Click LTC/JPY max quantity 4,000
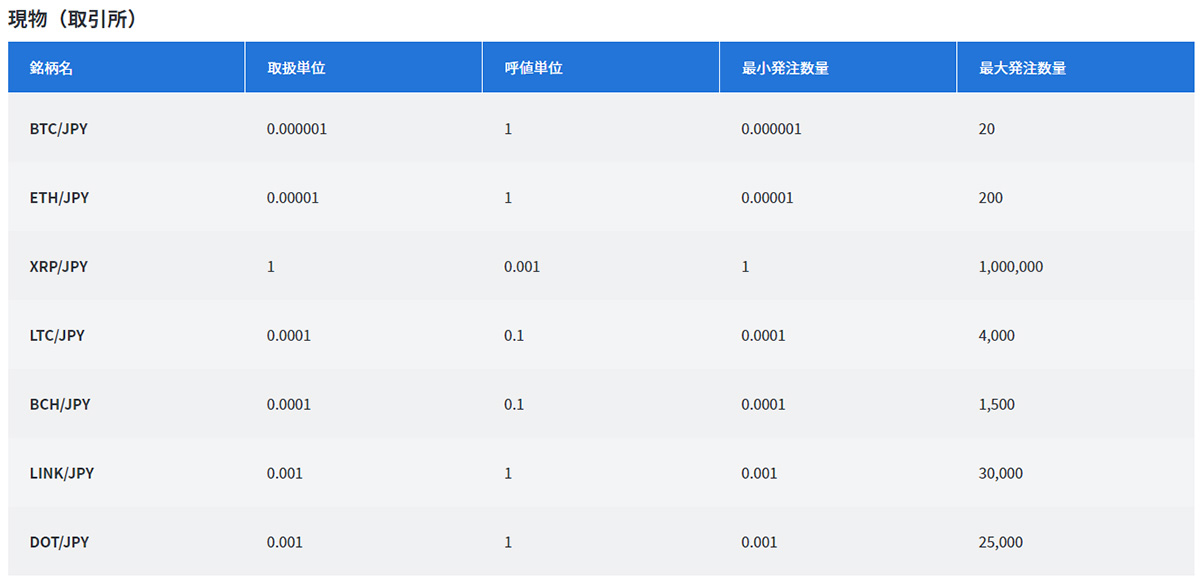The height and width of the screenshot is (581, 1200). [996, 336]
